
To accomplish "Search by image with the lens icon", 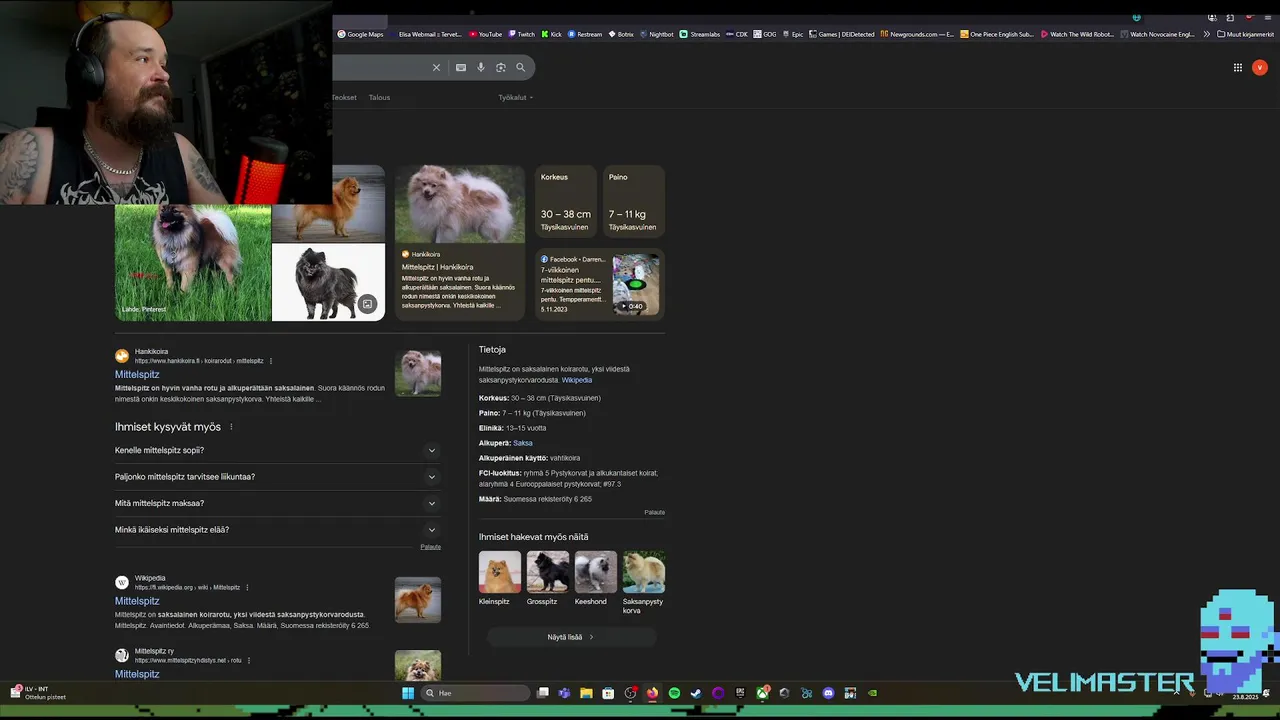I will click(x=501, y=67).
